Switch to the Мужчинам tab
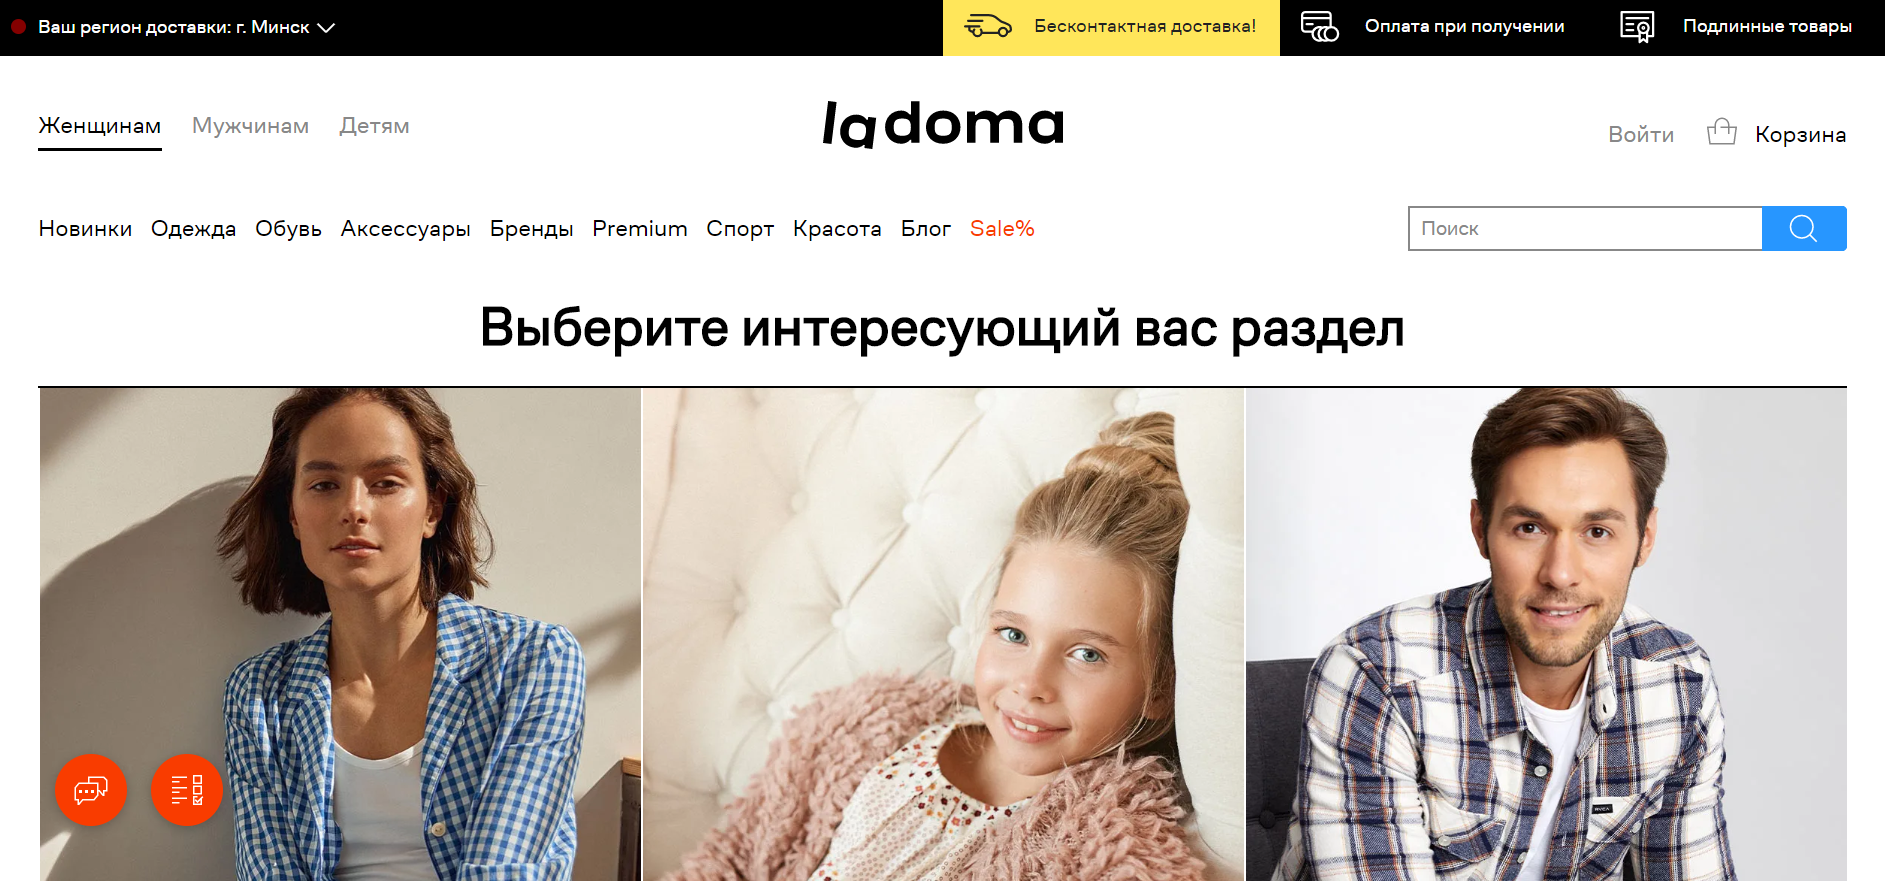Viewport: 1885px width, 881px height. click(x=250, y=126)
